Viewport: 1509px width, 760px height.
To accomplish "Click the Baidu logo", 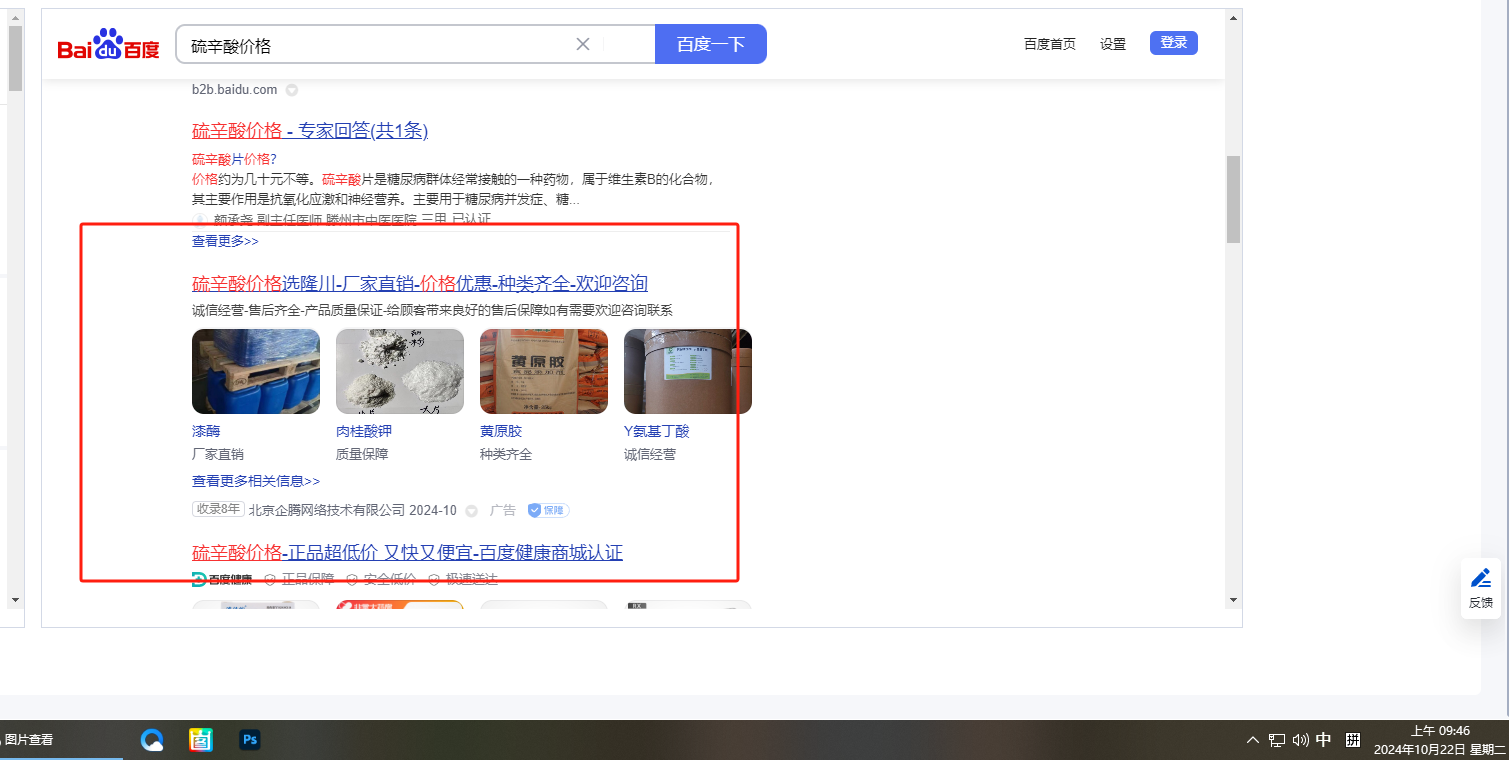I will click(108, 46).
